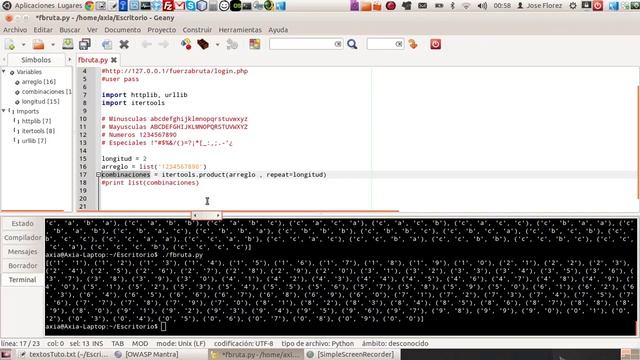The height and width of the screenshot is (360, 640).
Task: Switch to the Estado panel tab
Action: 22,223
